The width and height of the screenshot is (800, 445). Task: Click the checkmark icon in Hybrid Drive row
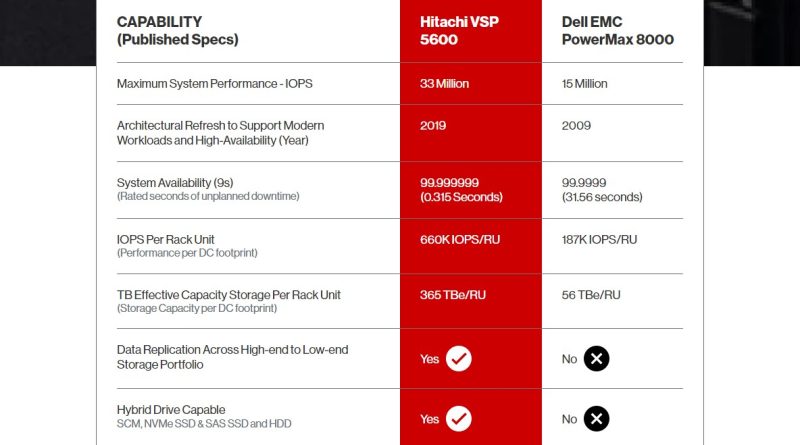pos(459,419)
